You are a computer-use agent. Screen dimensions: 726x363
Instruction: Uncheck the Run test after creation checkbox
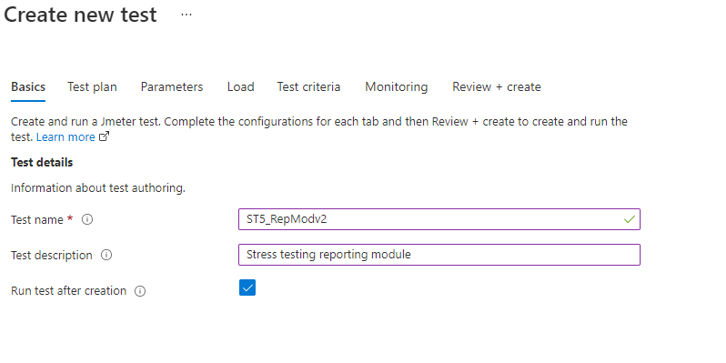(x=247, y=288)
